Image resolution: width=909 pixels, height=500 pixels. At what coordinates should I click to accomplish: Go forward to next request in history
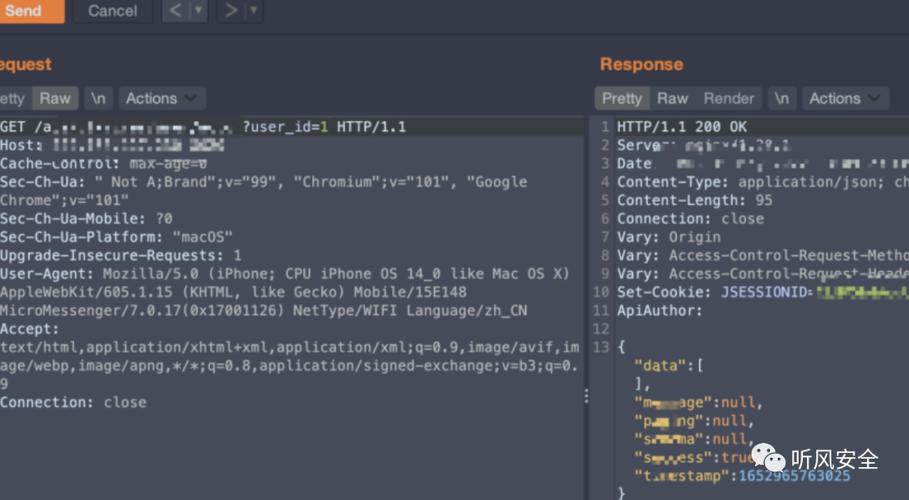point(231,11)
